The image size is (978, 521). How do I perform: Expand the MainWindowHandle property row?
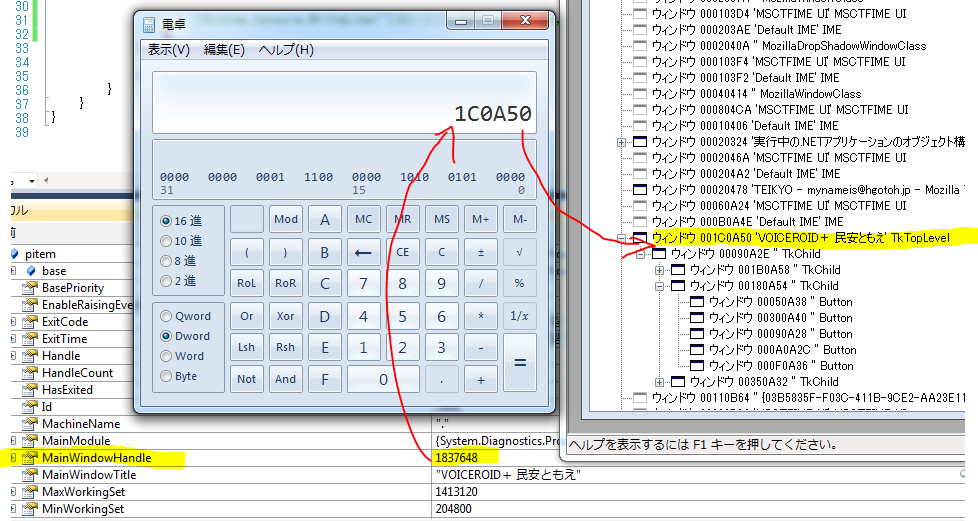tap(13, 458)
